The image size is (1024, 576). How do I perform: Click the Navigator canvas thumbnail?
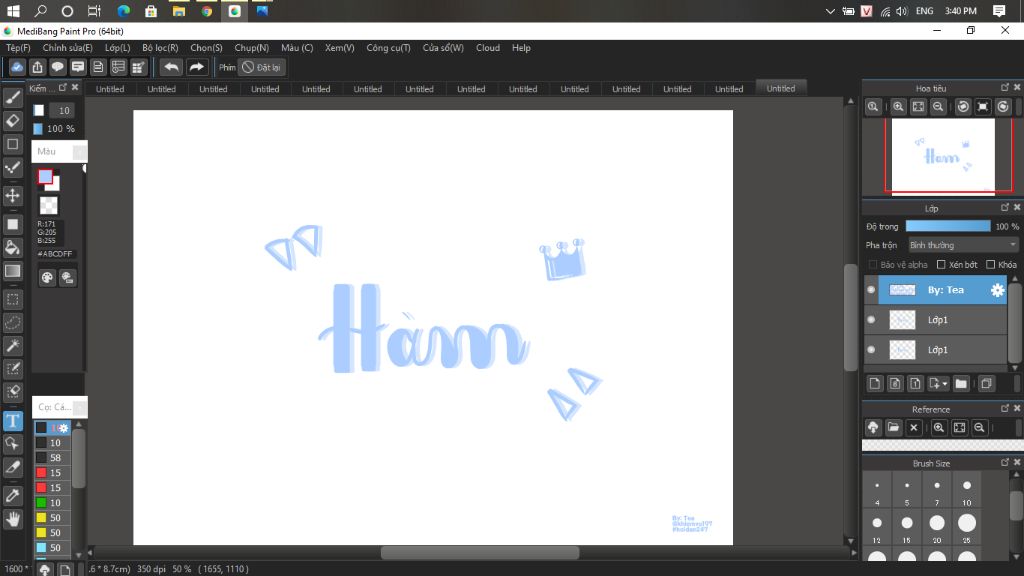(x=942, y=157)
